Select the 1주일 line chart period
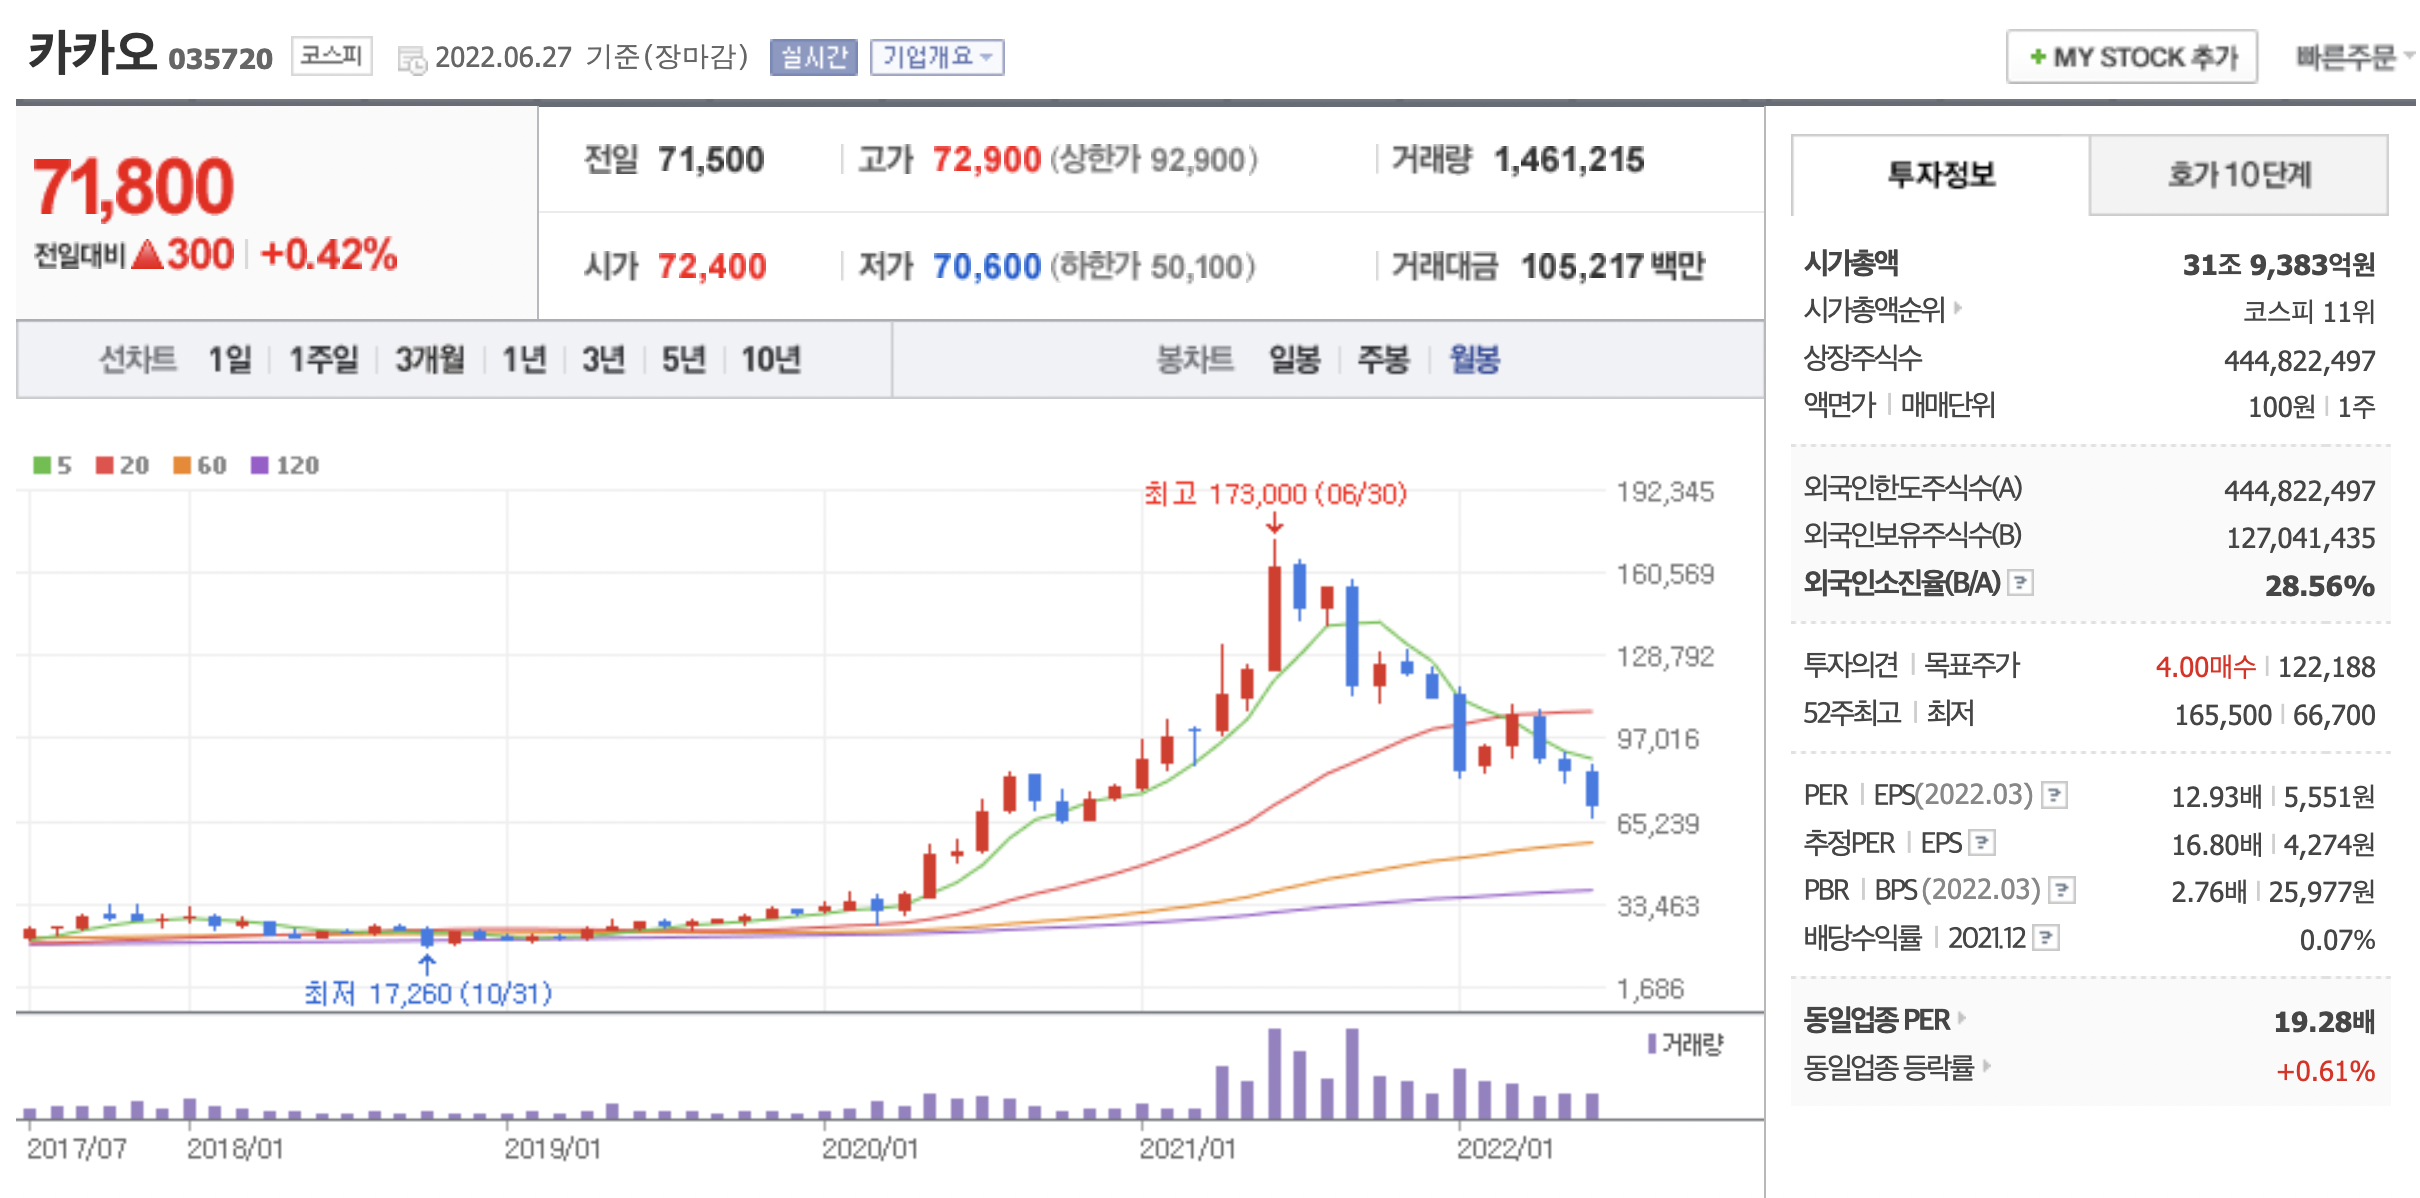 (x=323, y=359)
